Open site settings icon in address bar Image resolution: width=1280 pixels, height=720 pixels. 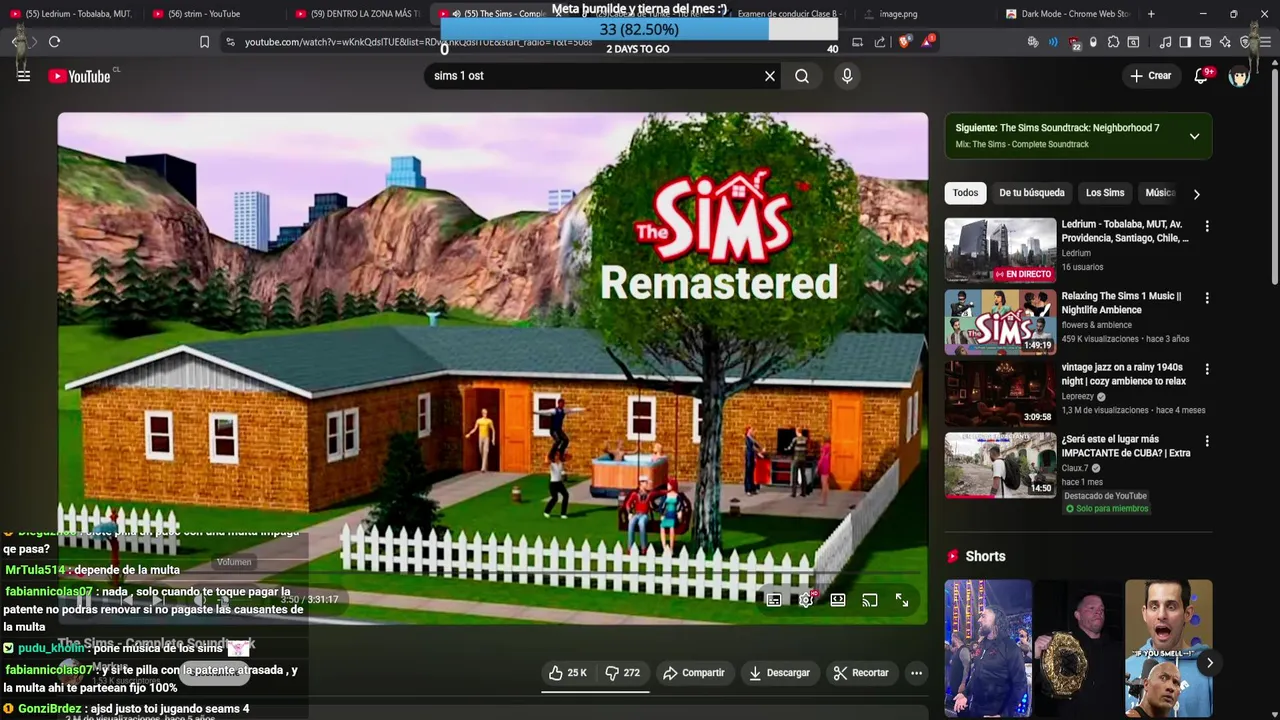(x=230, y=42)
